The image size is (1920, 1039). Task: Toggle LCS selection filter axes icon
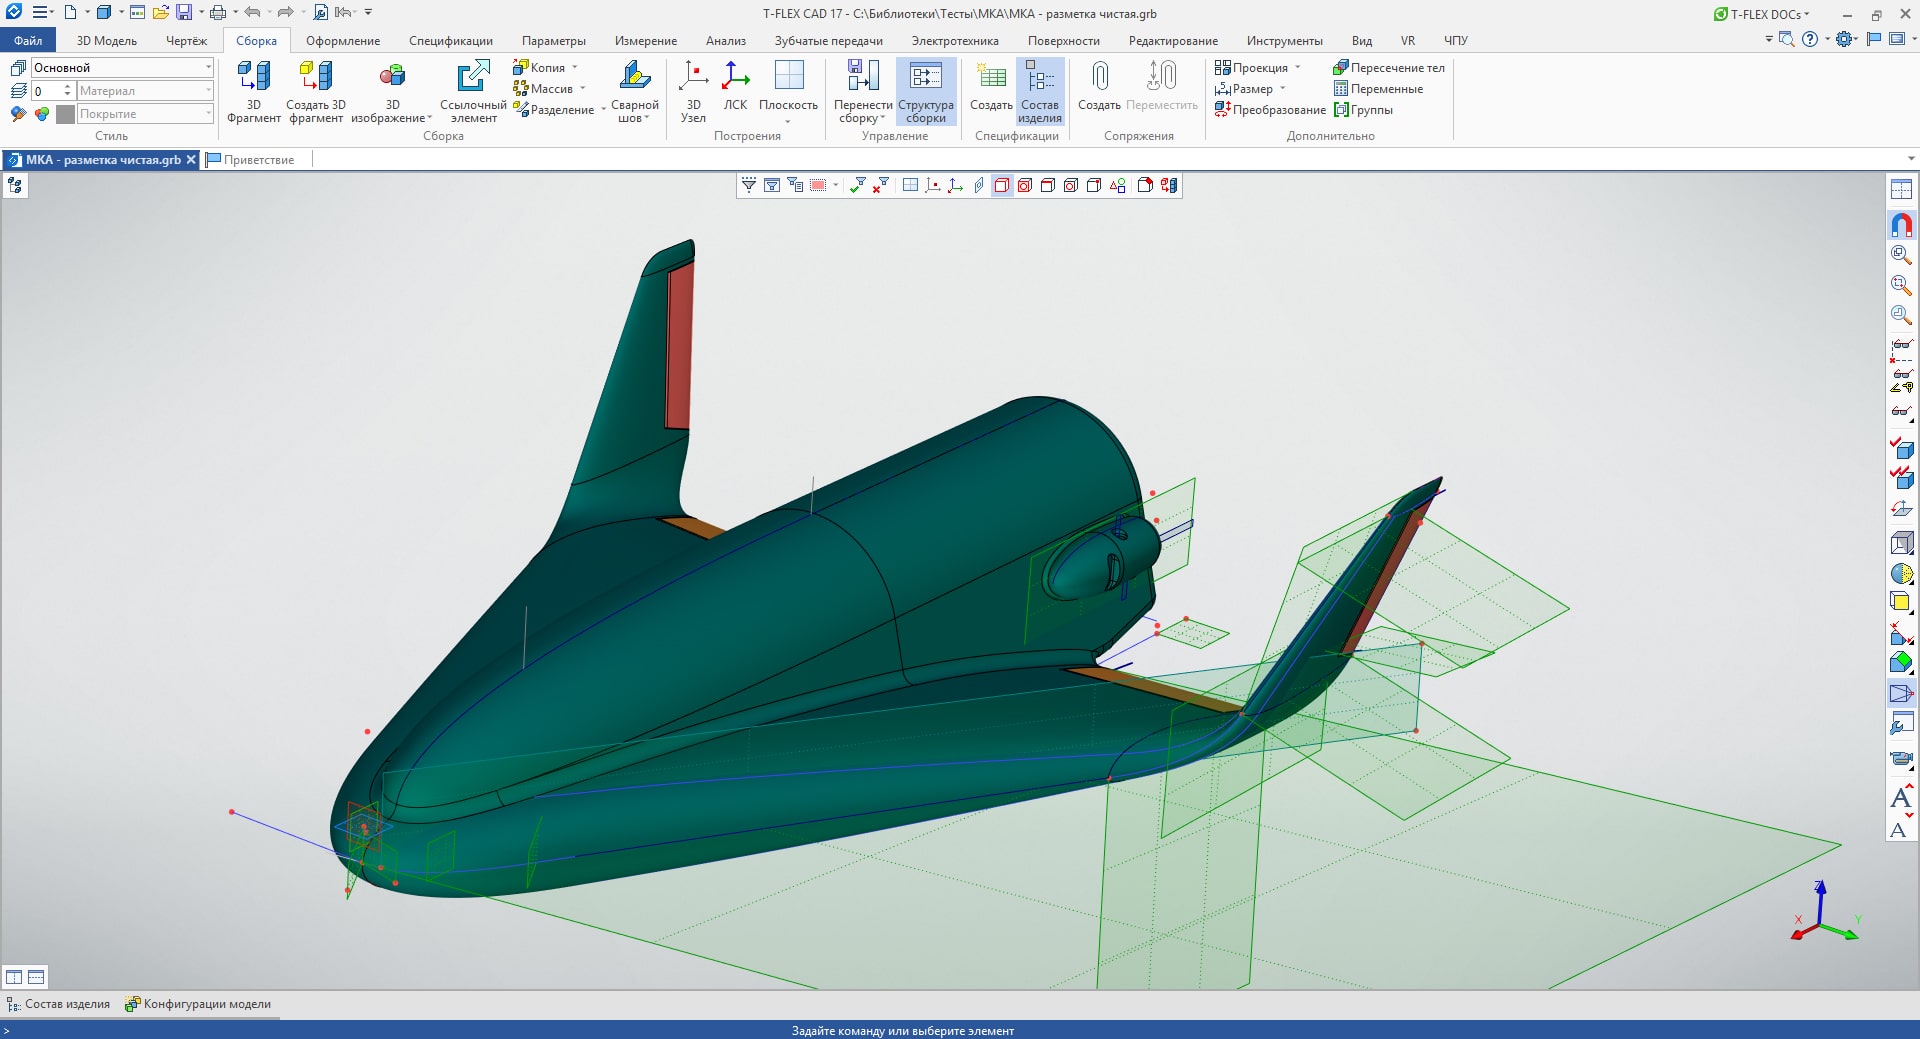pos(956,185)
